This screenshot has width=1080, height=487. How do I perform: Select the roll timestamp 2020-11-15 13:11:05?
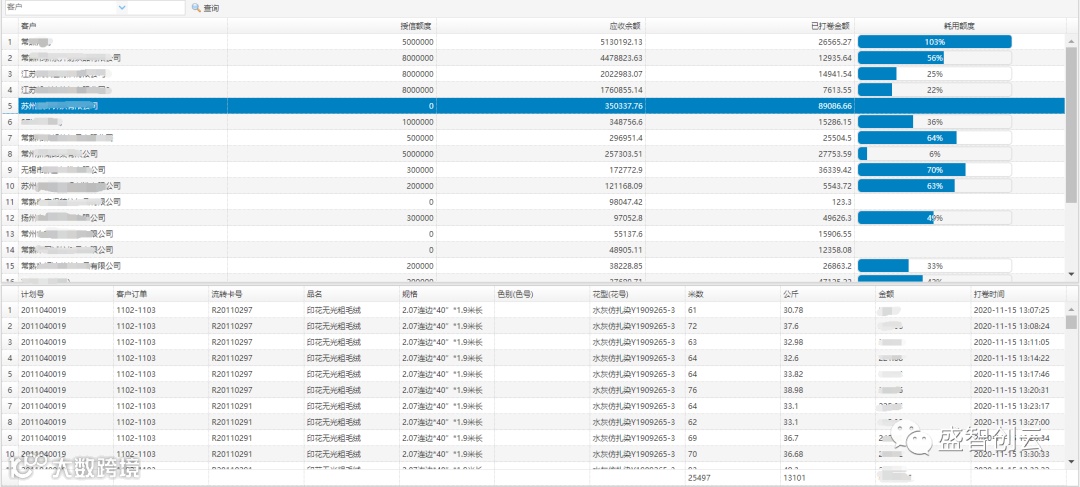(1011, 342)
